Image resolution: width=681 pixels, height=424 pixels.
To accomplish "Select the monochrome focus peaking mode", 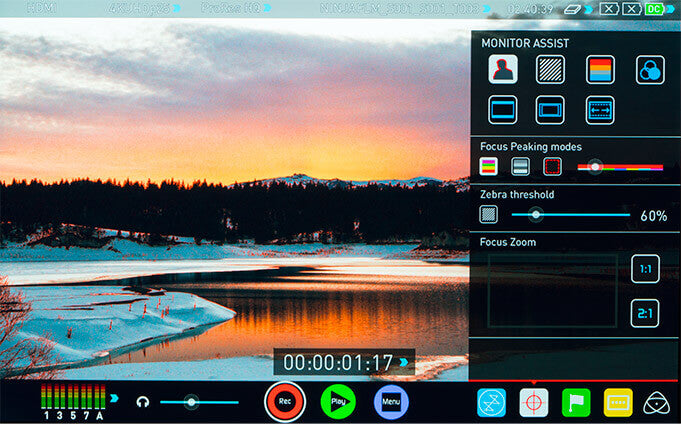I will point(520,167).
